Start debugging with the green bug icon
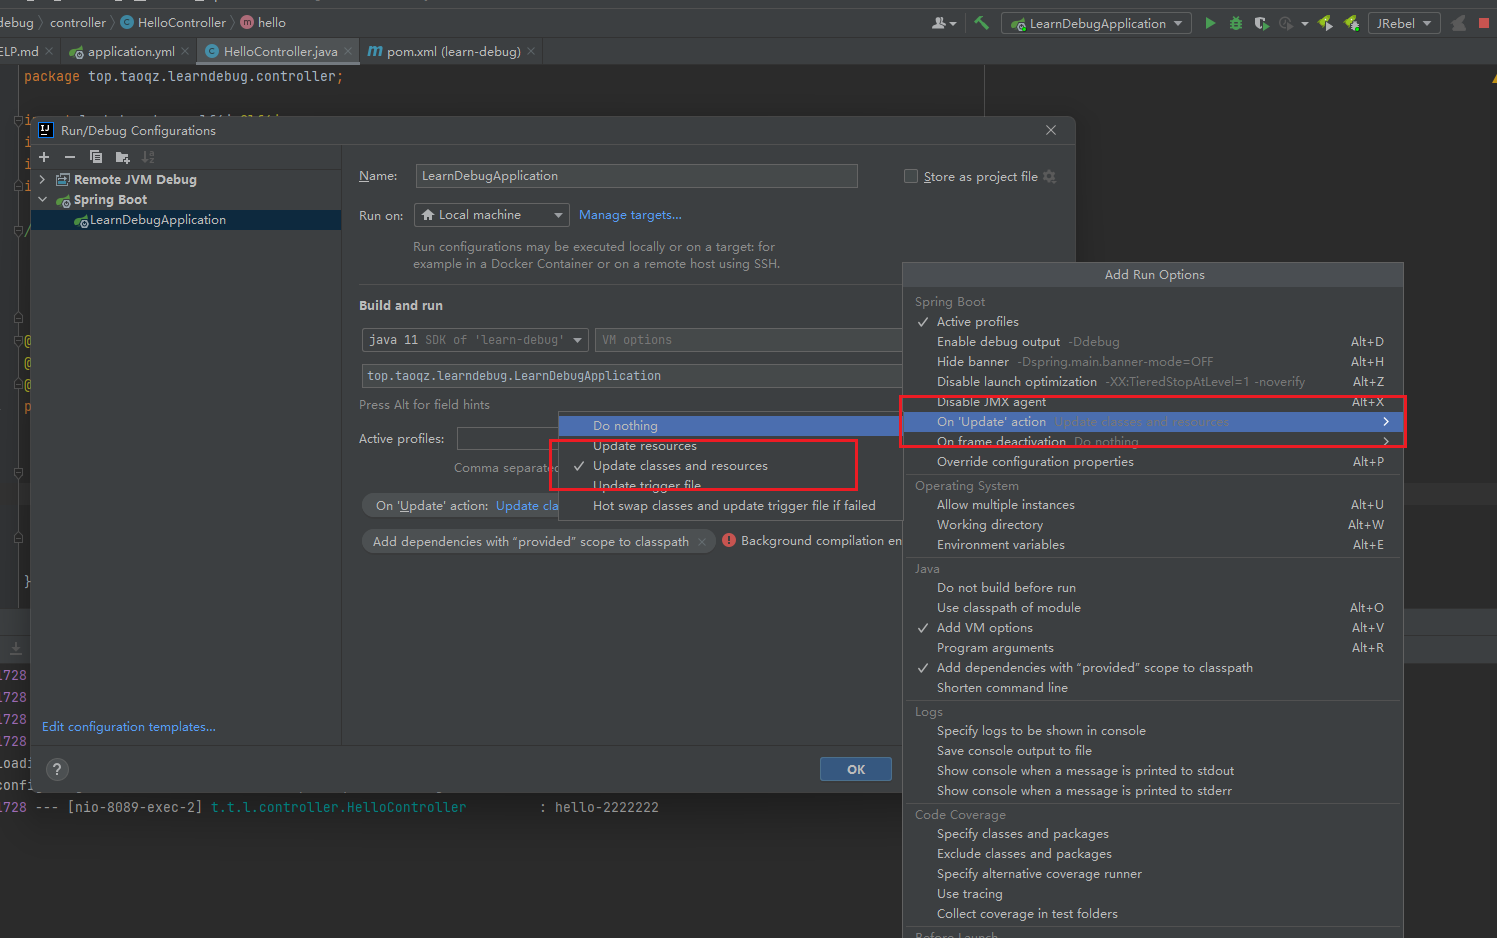 pyautogui.click(x=1236, y=23)
